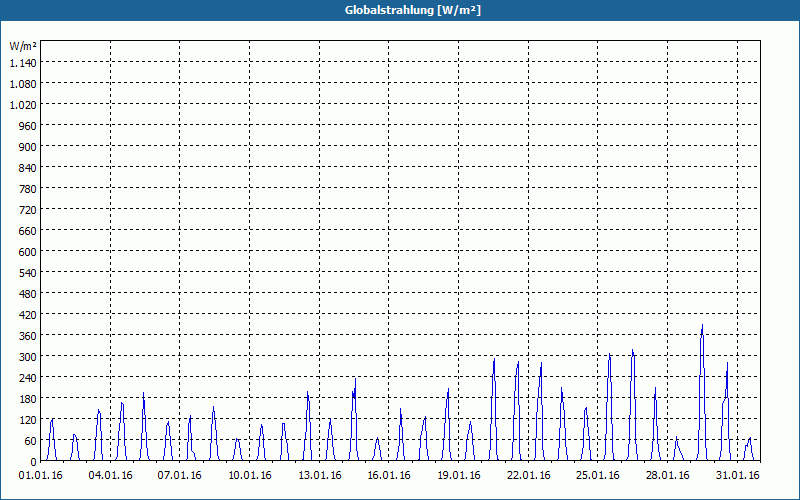Viewport: 800px width, 500px height.
Task: Click the 1.140 y-axis label
Action: point(23,63)
